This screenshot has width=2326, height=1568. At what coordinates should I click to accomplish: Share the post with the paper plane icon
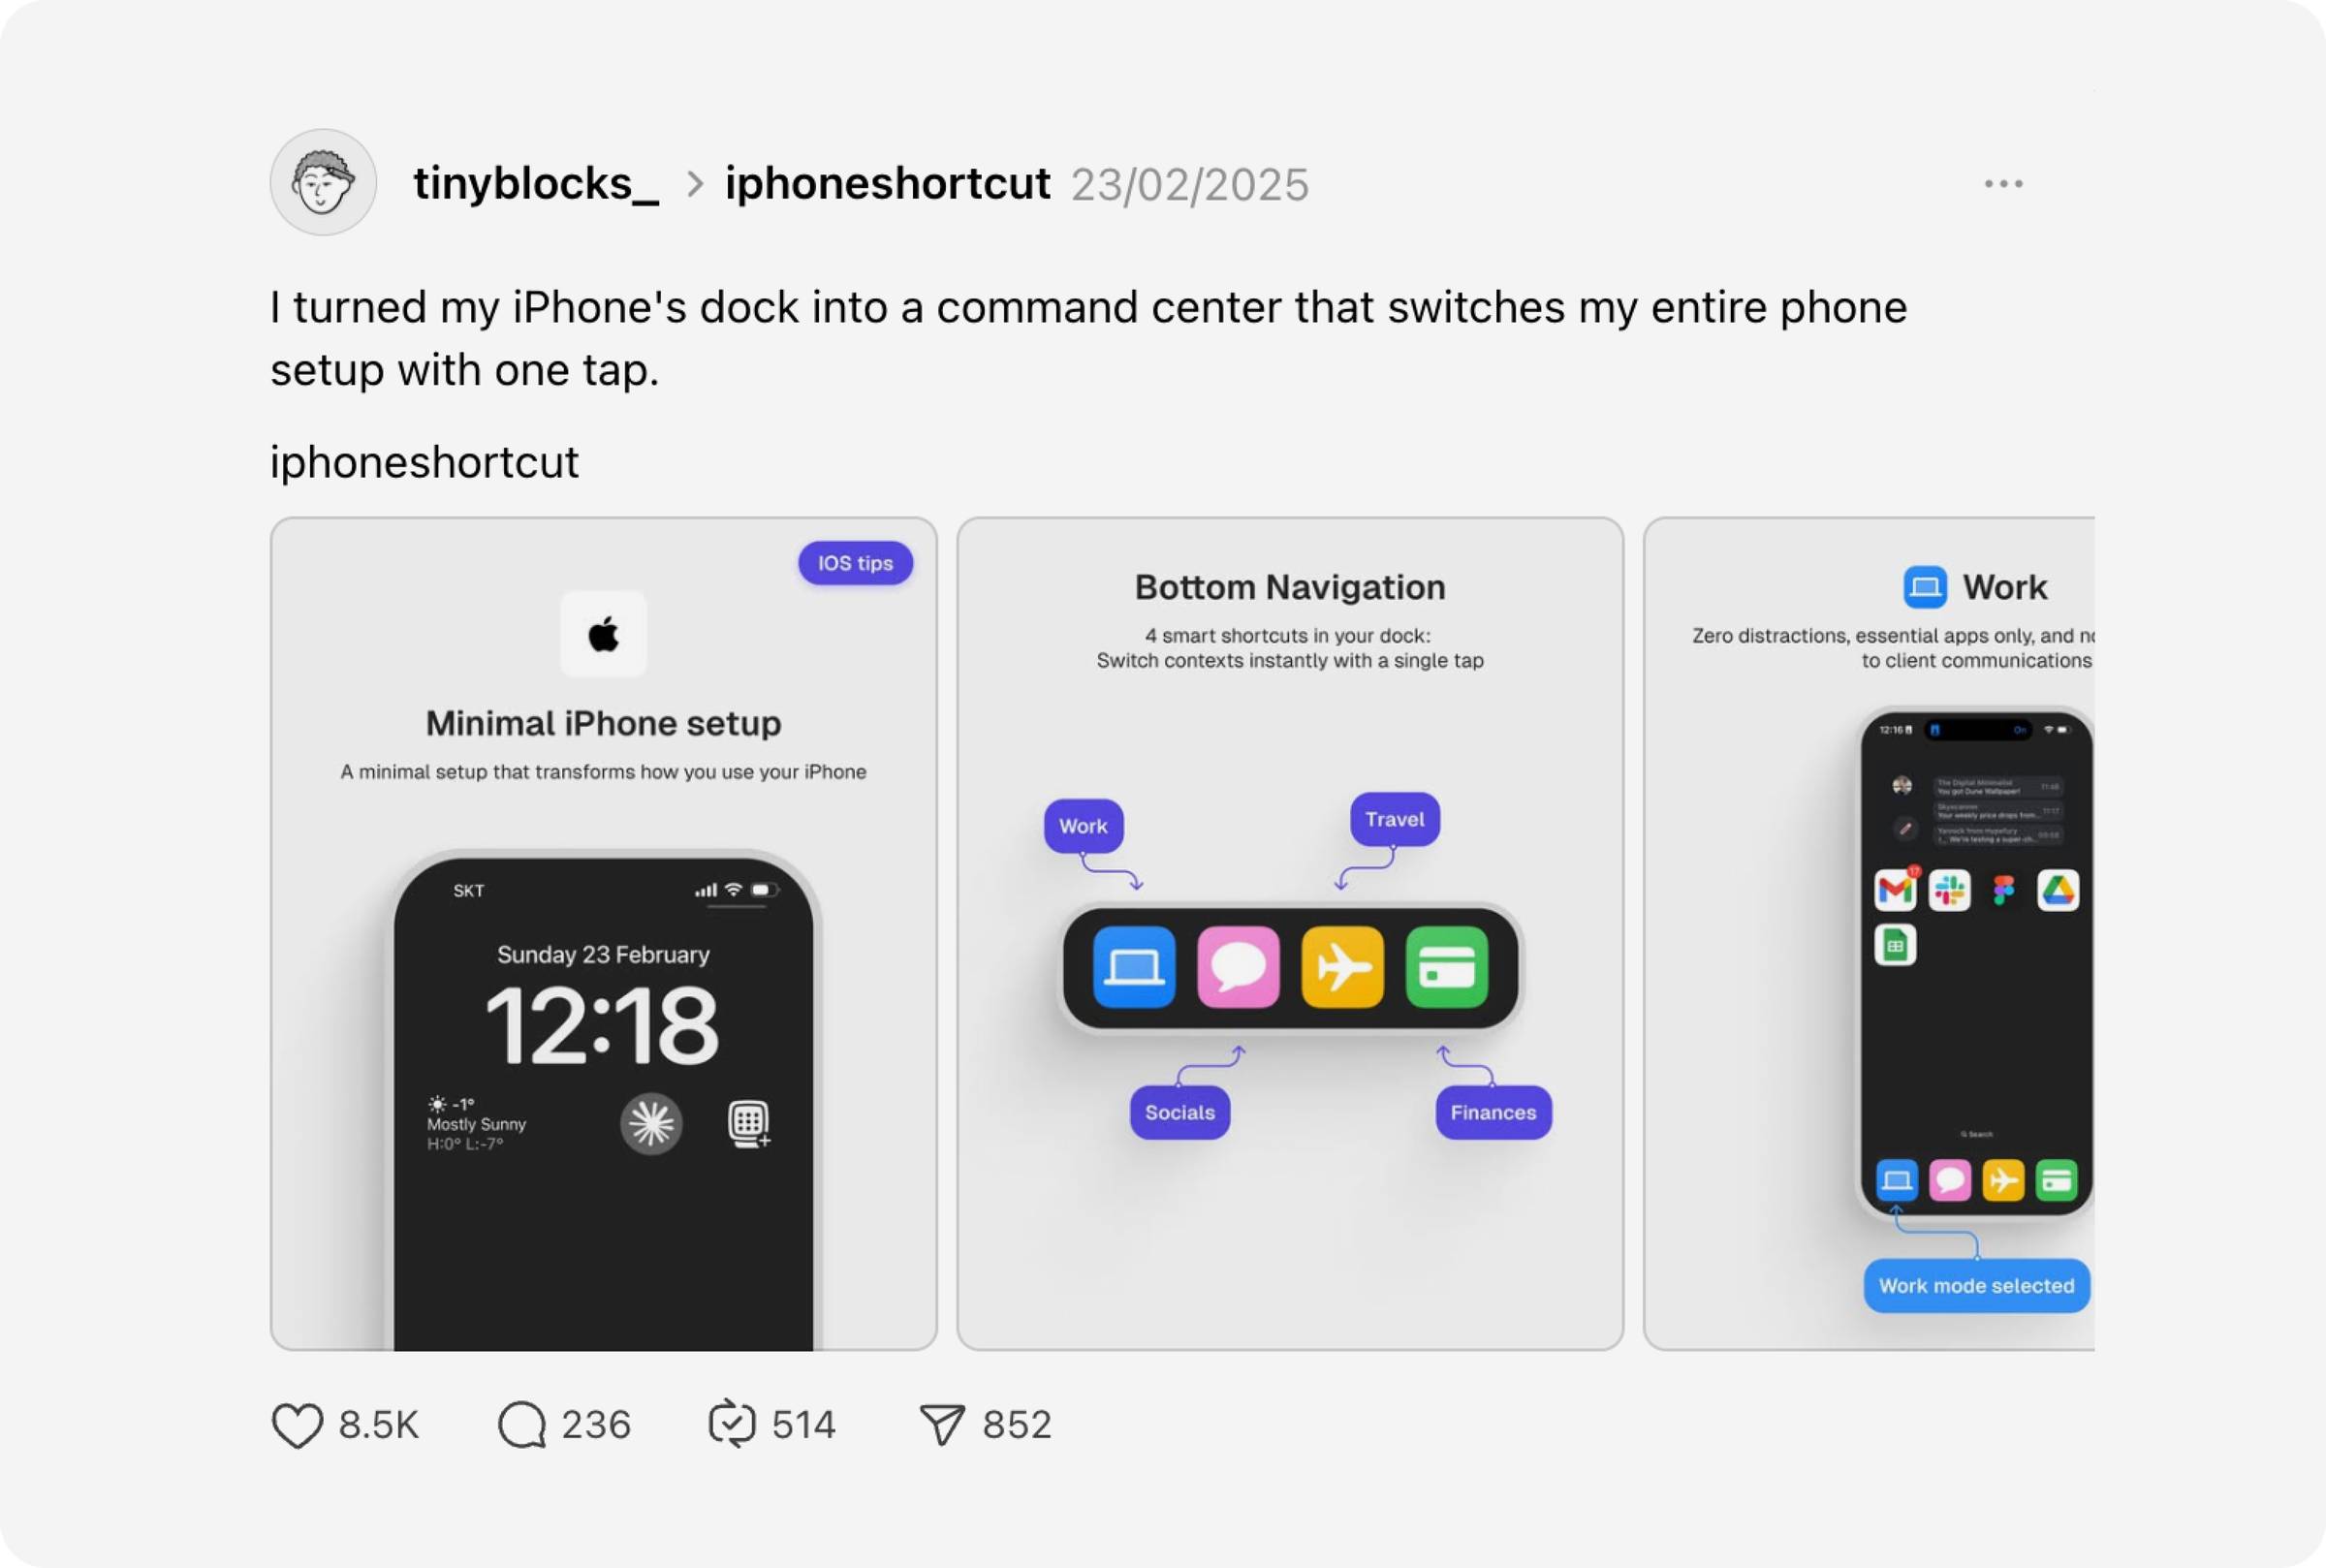(942, 1425)
